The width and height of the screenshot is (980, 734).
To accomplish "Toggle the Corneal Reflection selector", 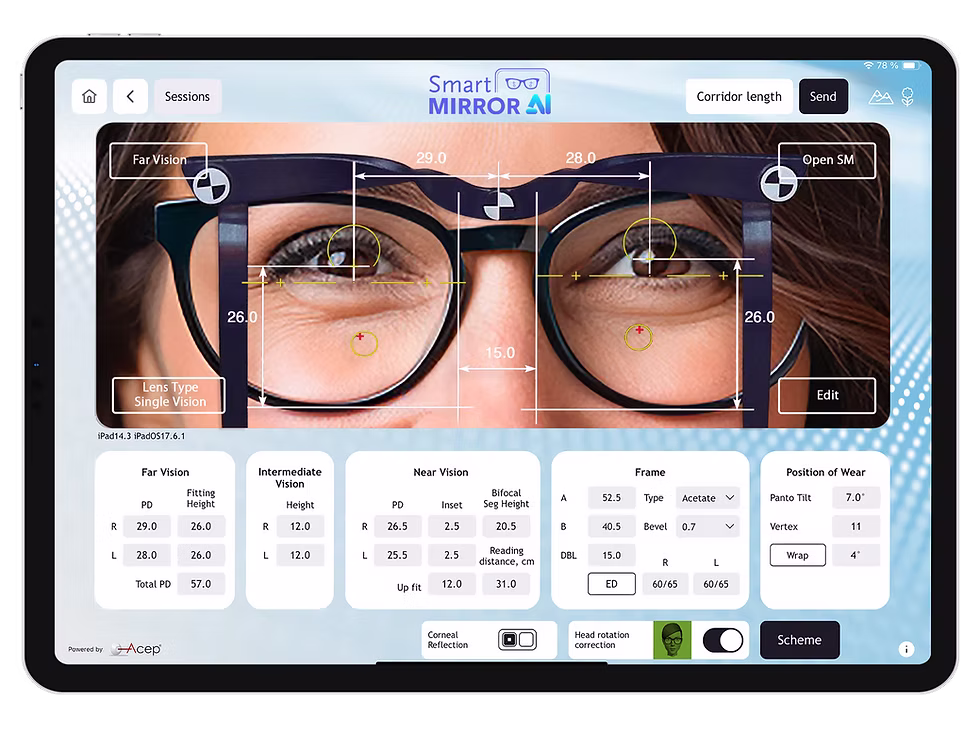I will point(518,640).
